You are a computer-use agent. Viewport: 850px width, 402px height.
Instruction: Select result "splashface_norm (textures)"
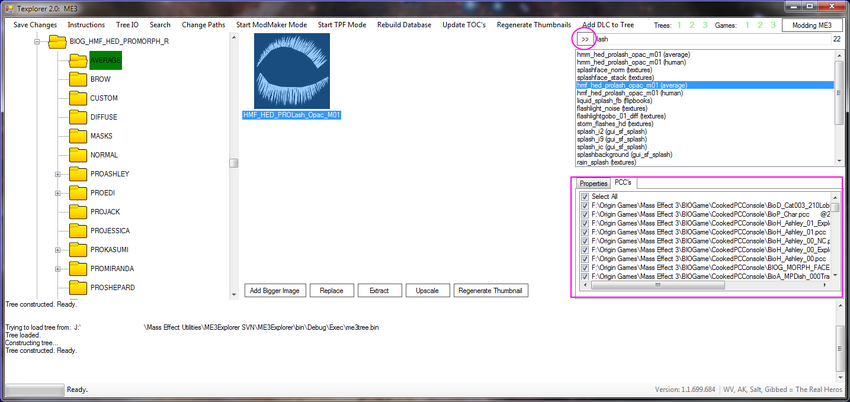point(614,70)
